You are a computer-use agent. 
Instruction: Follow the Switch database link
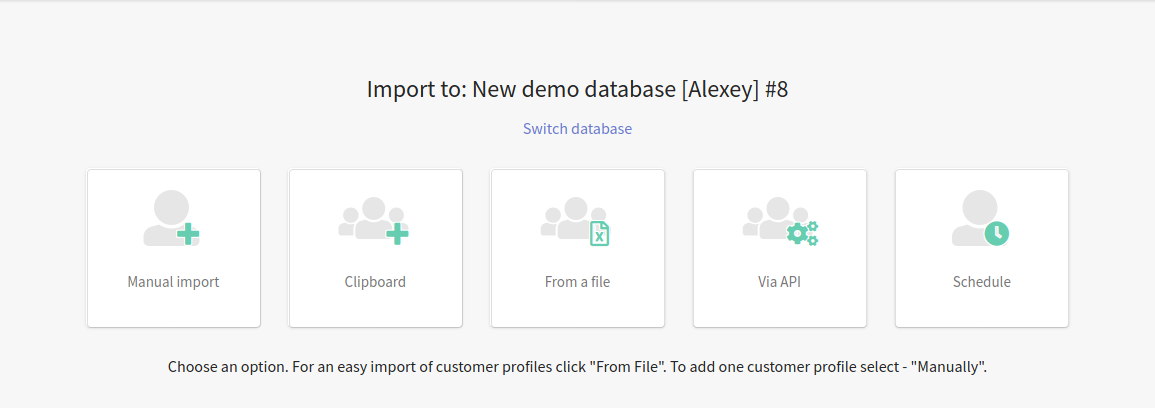pos(578,129)
